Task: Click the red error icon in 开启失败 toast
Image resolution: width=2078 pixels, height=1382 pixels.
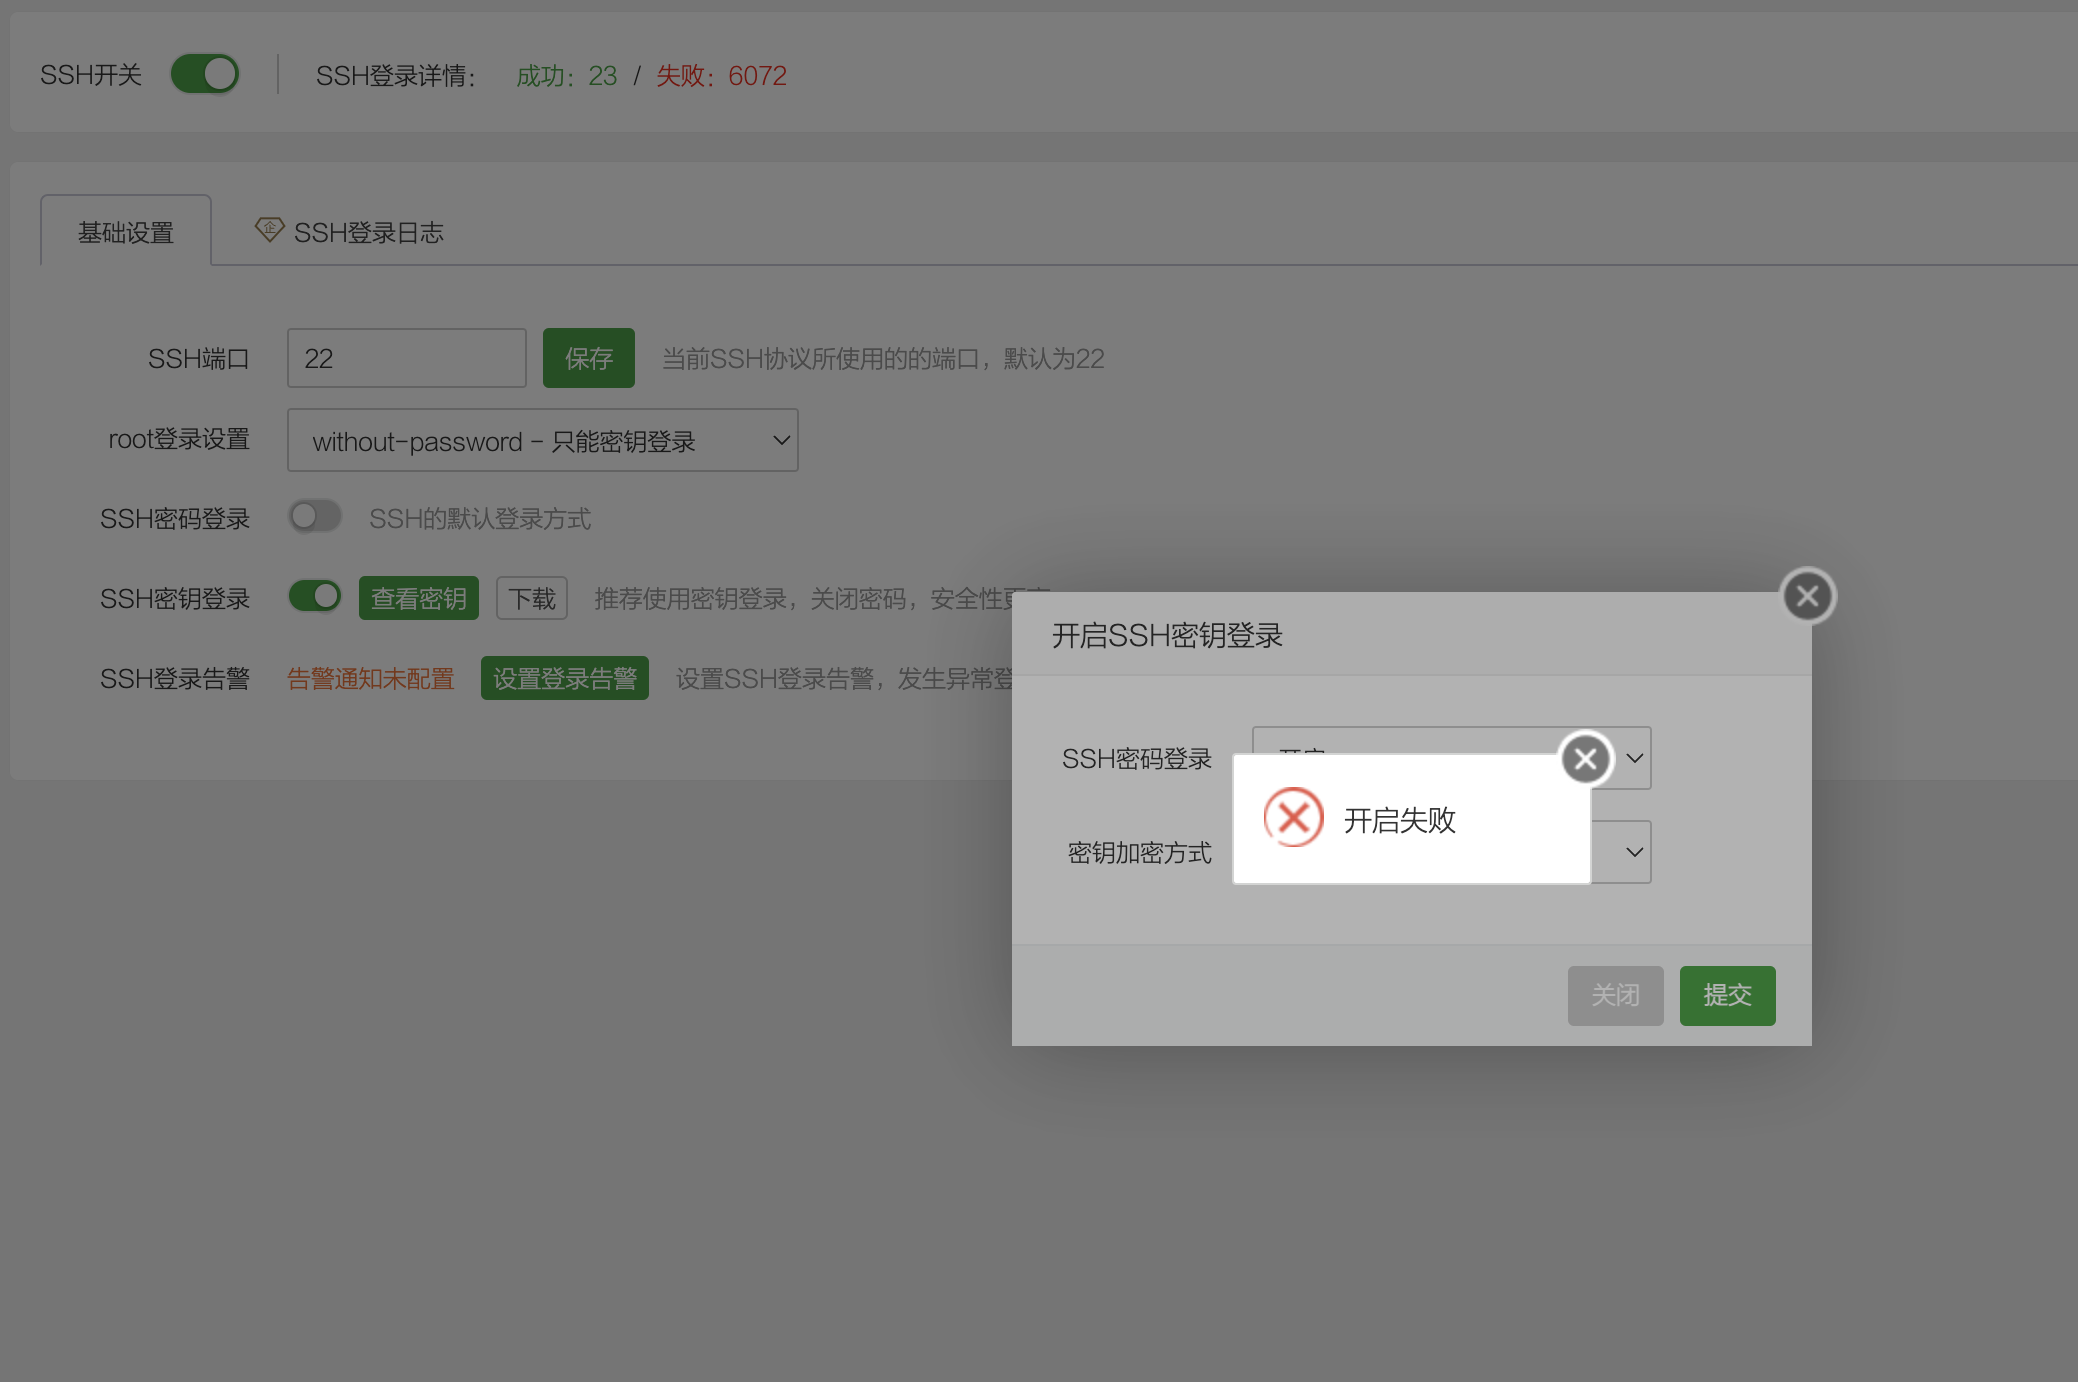Action: 1293,818
